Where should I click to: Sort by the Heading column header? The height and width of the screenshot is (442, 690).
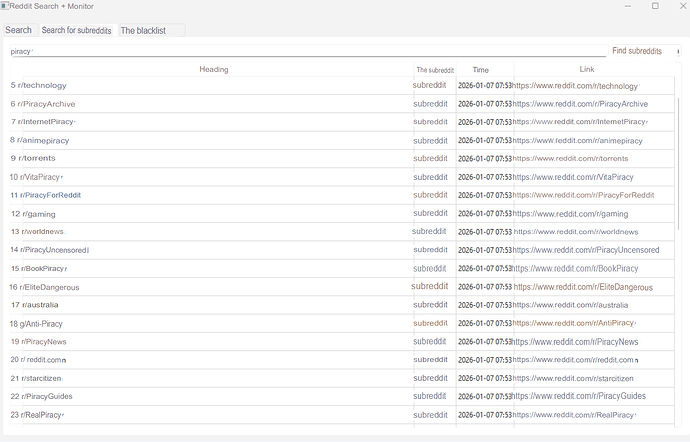pyautogui.click(x=213, y=69)
